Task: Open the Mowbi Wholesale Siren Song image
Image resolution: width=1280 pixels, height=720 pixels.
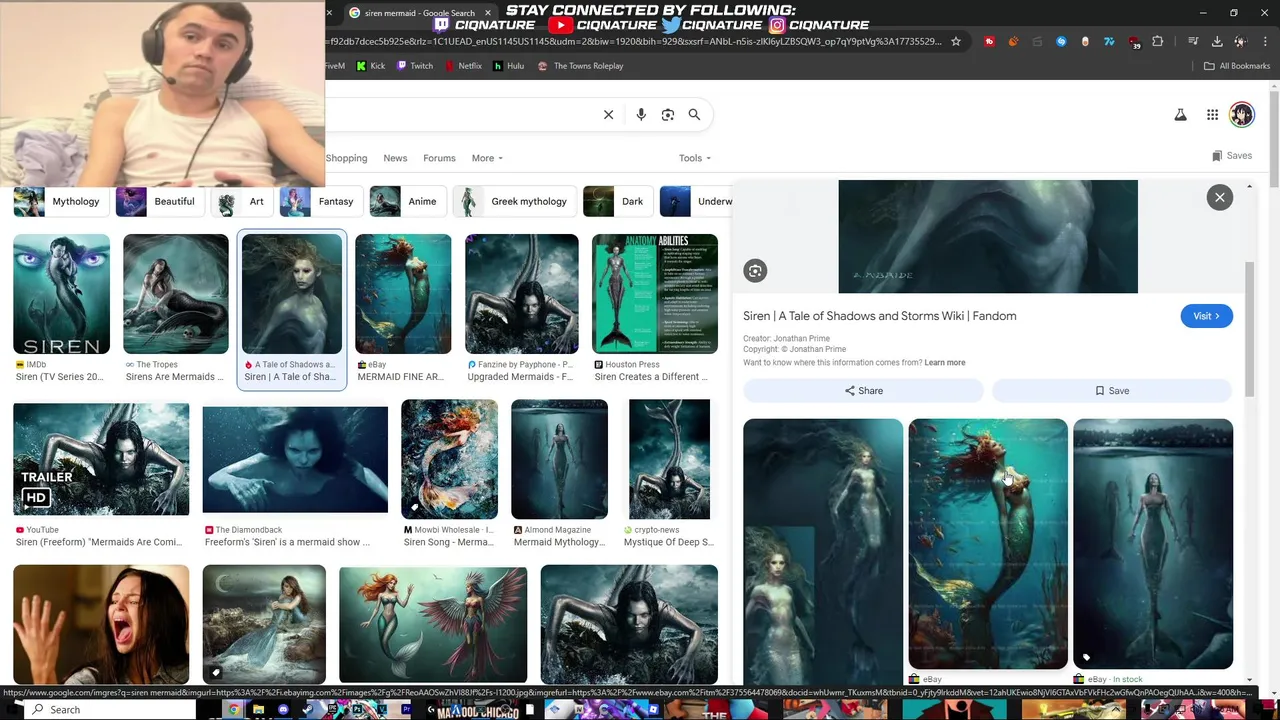Action: (449, 460)
